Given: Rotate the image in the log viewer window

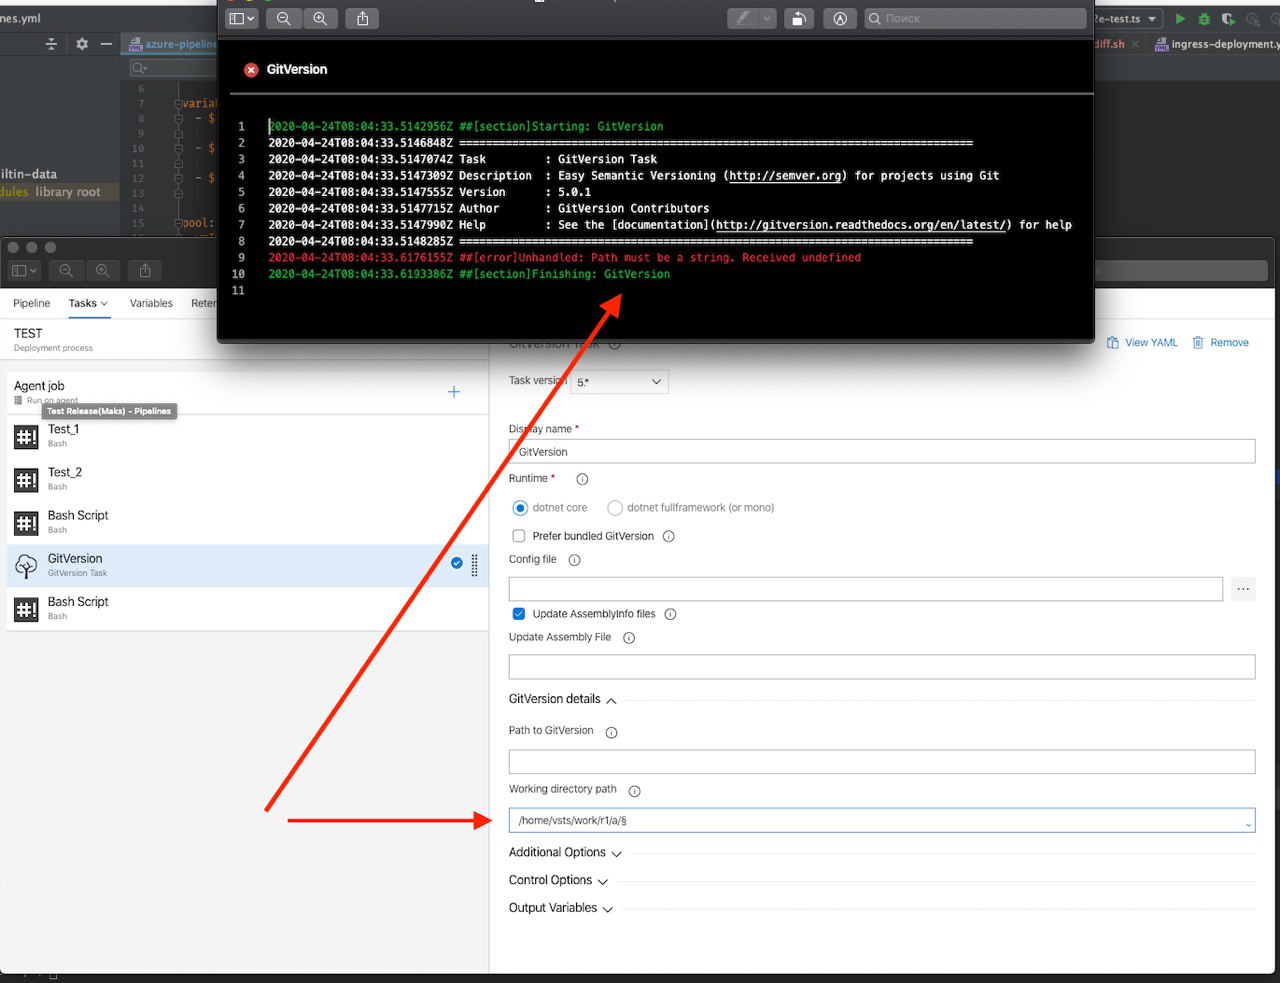Looking at the screenshot, I should [x=797, y=18].
